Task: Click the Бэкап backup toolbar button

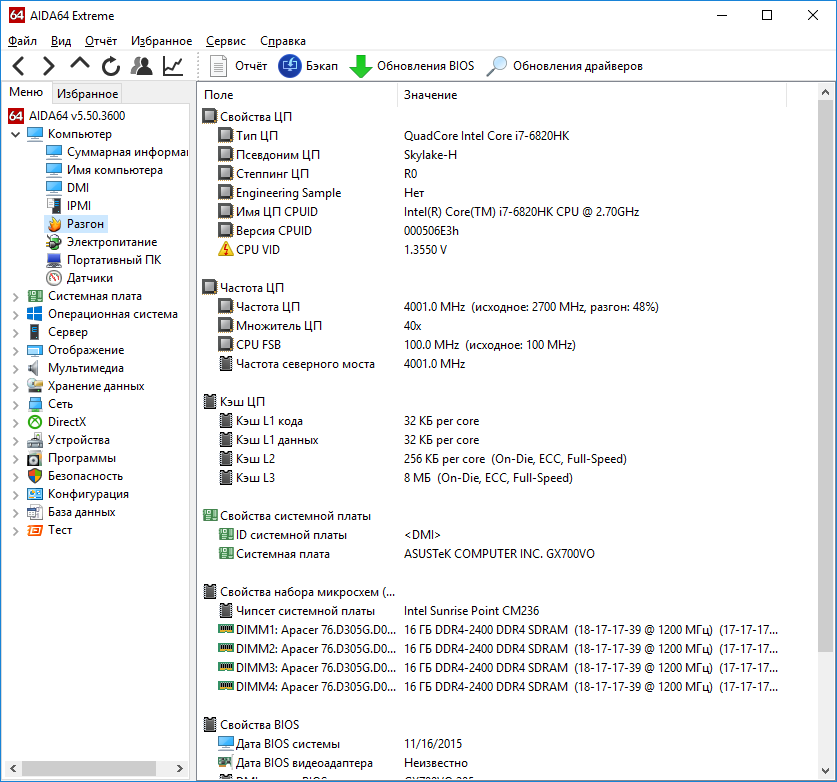Action: tap(308, 66)
